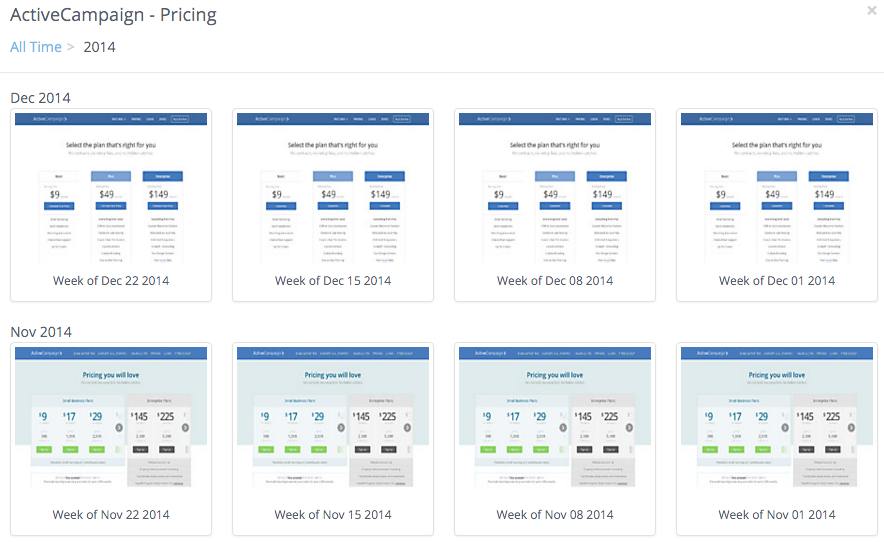
Task: Open Week of Nov 01 2014 thumbnail
Action: pos(777,416)
